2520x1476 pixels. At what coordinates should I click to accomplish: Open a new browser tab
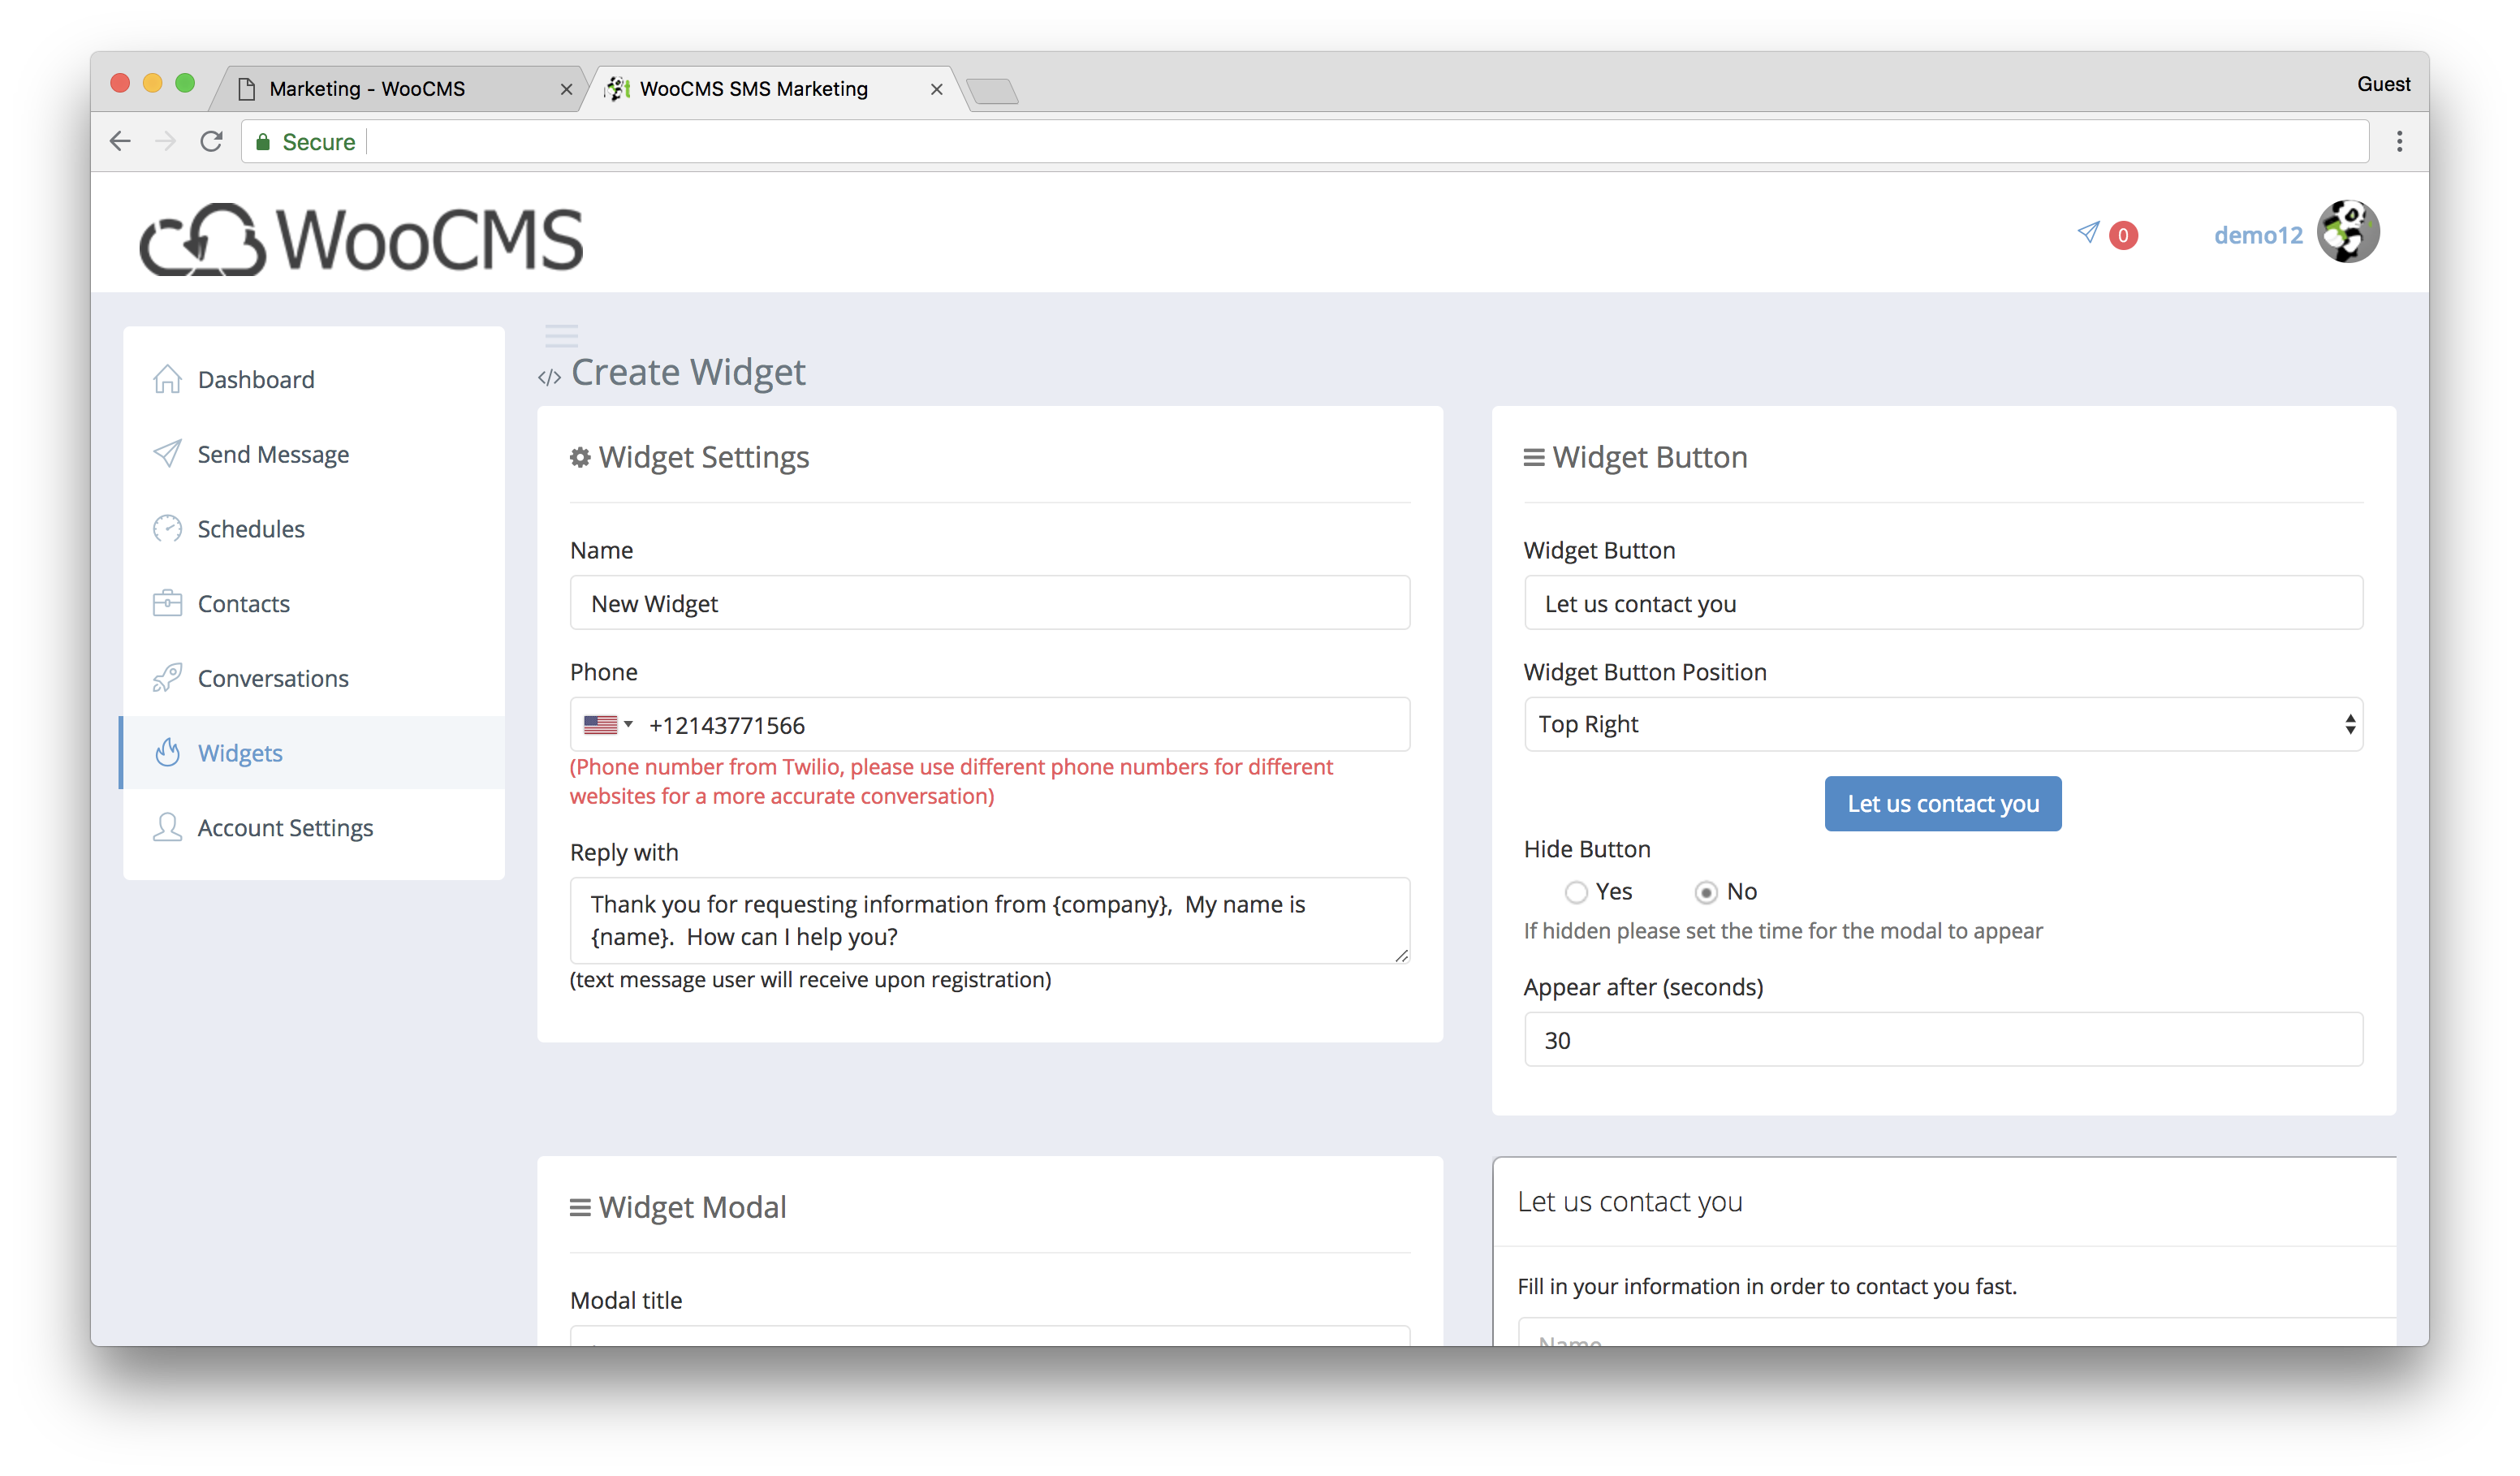[992, 92]
